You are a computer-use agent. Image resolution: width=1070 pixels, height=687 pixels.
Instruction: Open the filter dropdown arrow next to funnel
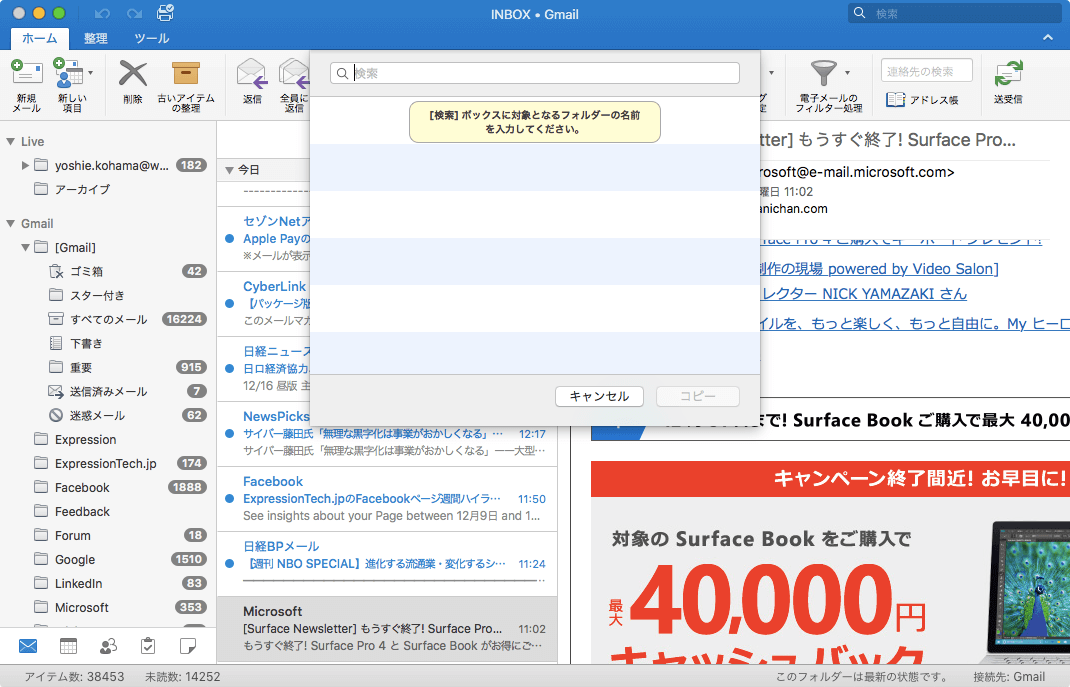[848, 73]
